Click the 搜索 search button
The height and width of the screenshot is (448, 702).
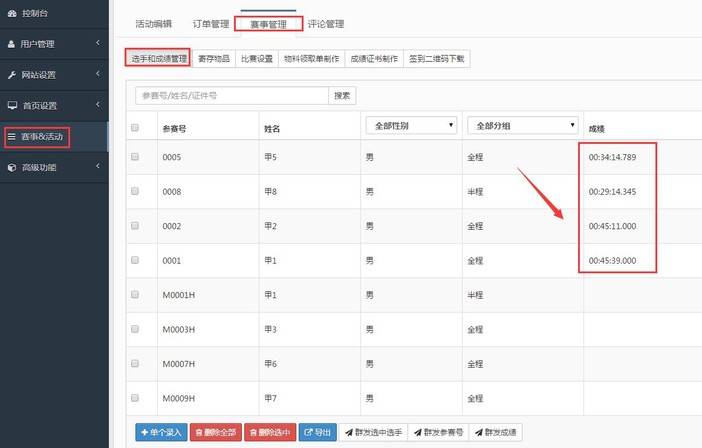[342, 95]
